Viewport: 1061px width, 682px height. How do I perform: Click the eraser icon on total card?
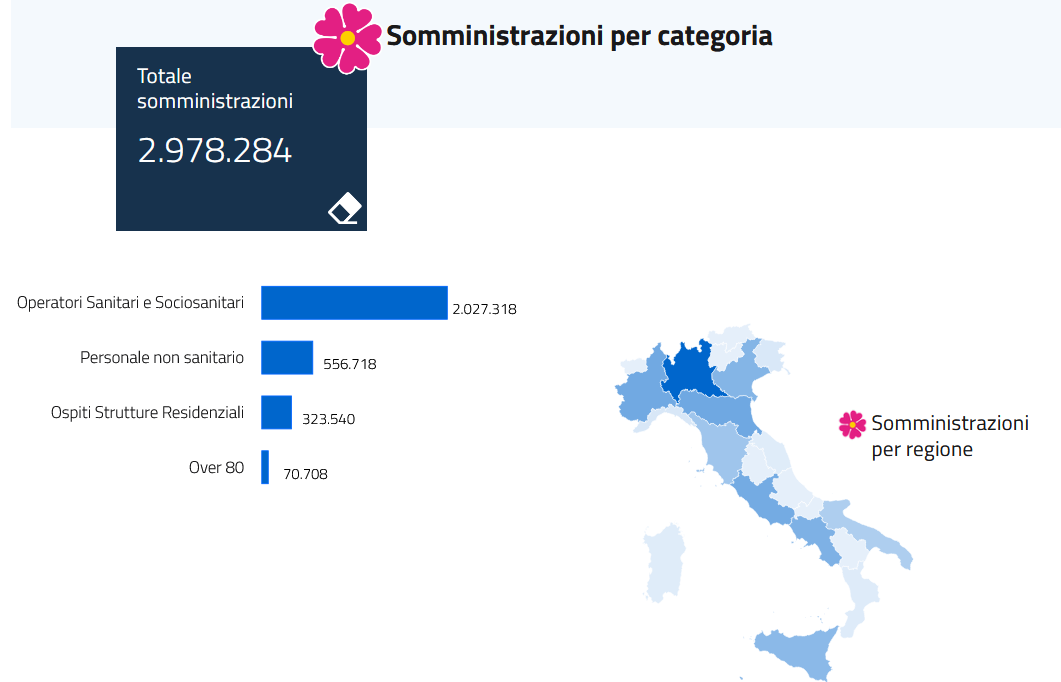click(x=344, y=209)
